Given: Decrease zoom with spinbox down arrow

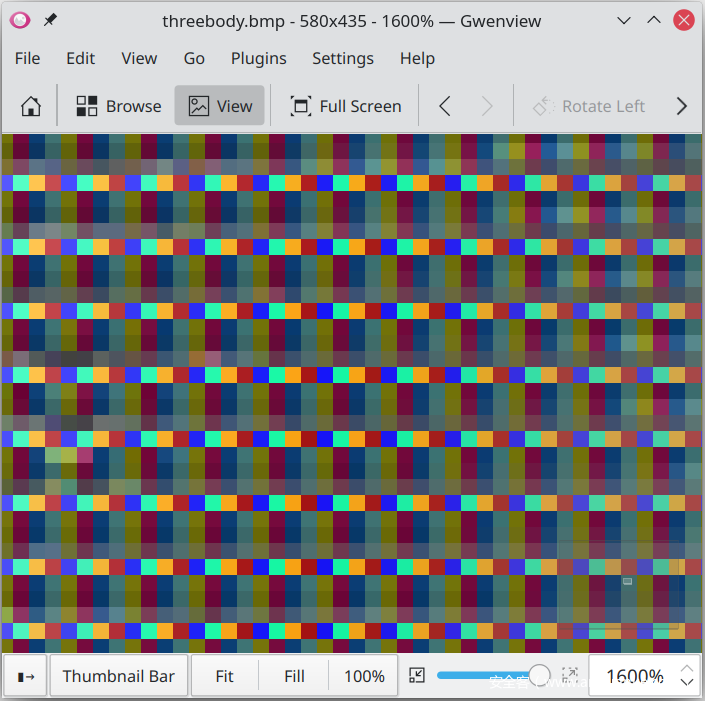Looking at the screenshot, I should [688, 684].
